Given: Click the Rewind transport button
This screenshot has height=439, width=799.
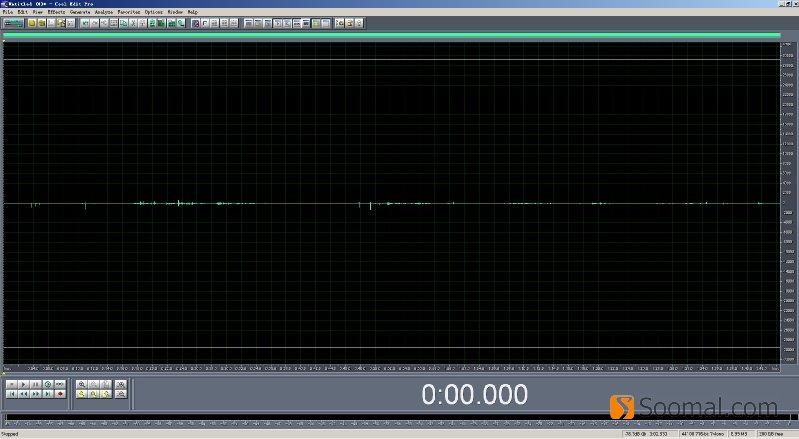Looking at the screenshot, I should pos(23,394).
